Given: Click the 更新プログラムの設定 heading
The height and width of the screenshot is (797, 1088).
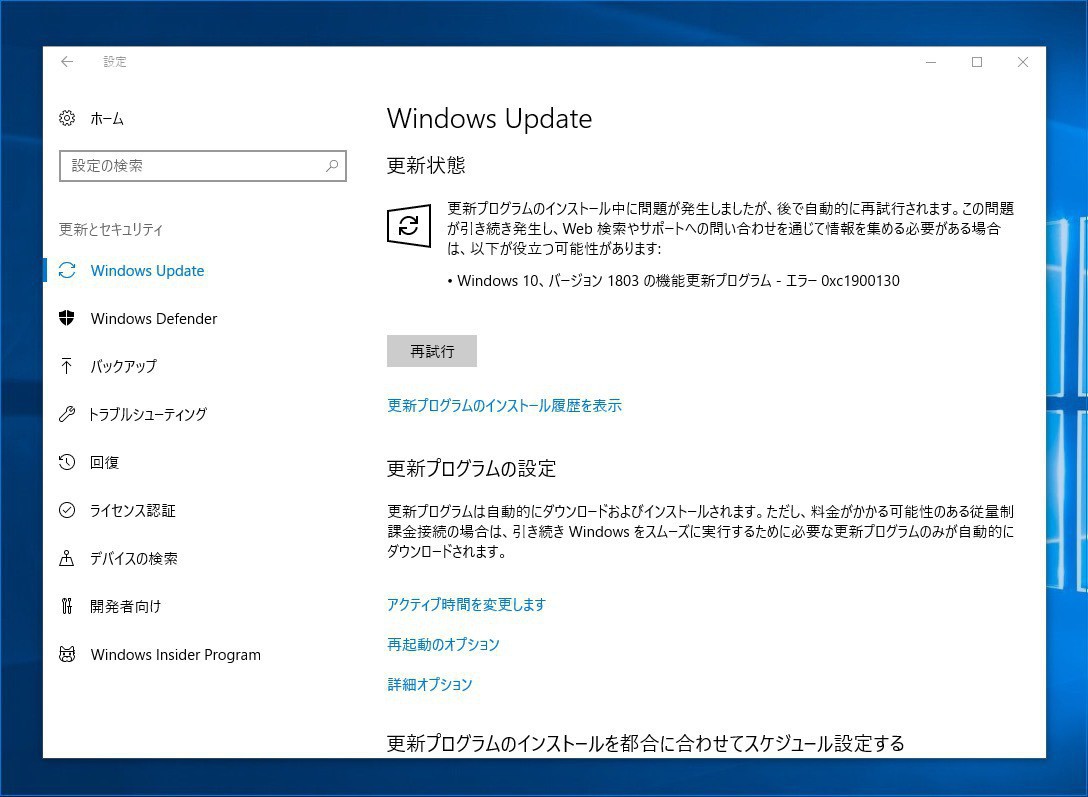Looking at the screenshot, I should (x=472, y=469).
